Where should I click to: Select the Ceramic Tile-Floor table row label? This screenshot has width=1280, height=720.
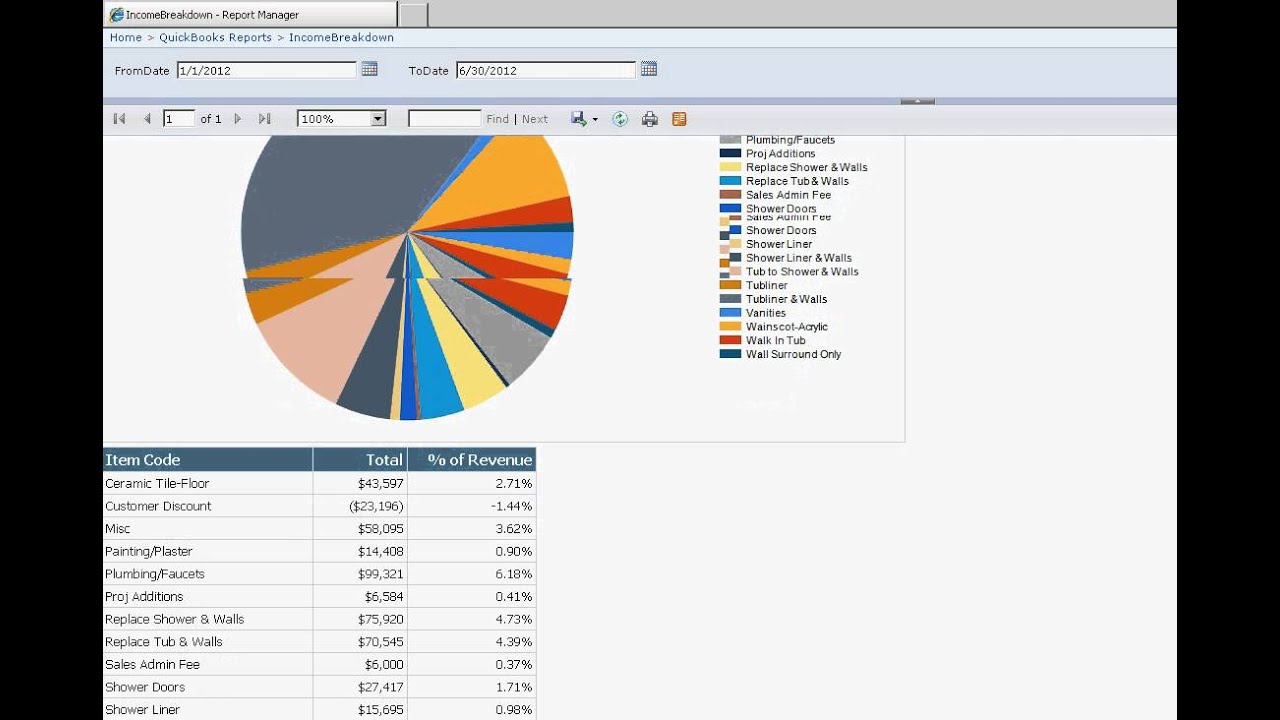pos(157,483)
